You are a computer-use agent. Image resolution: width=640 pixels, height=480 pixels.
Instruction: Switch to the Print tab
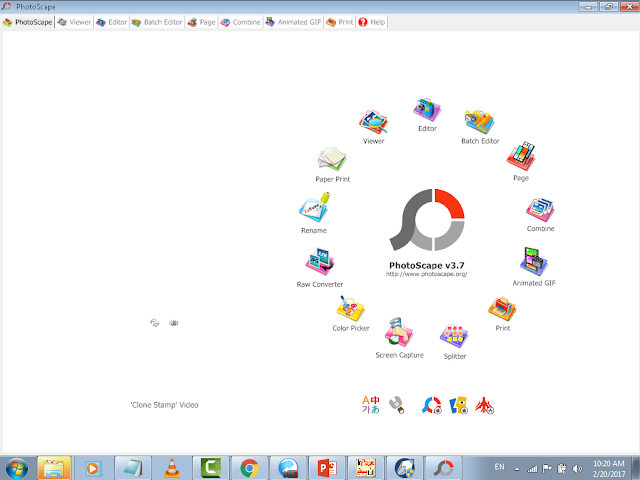click(x=340, y=22)
